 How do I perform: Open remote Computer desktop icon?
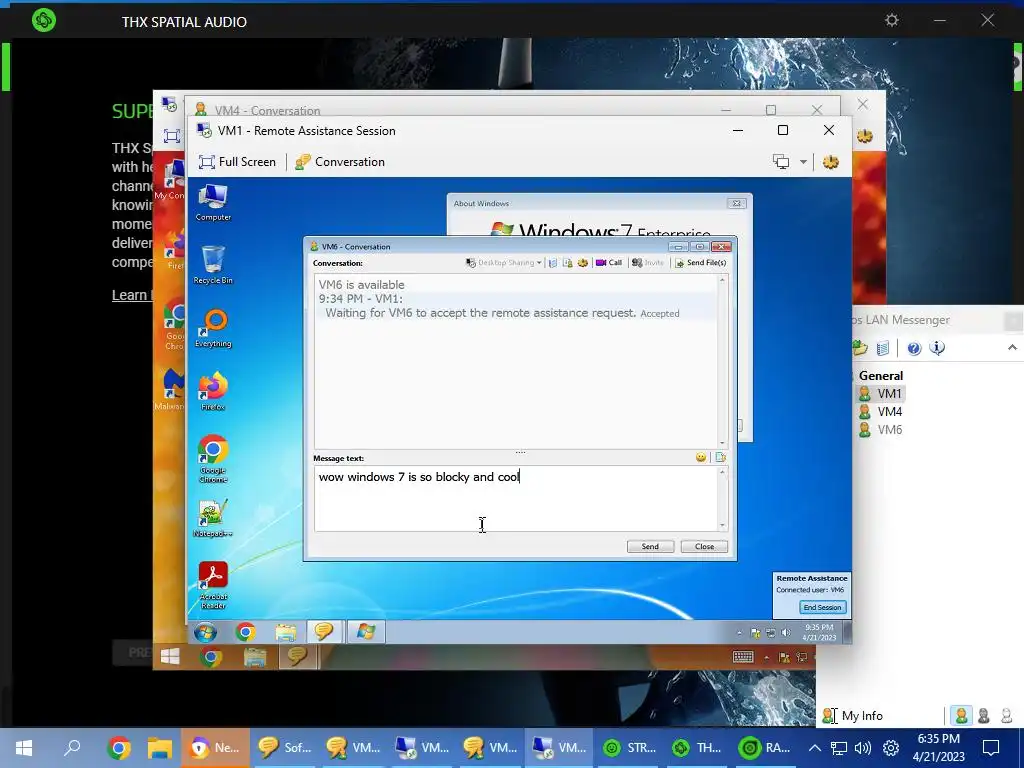tap(213, 203)
